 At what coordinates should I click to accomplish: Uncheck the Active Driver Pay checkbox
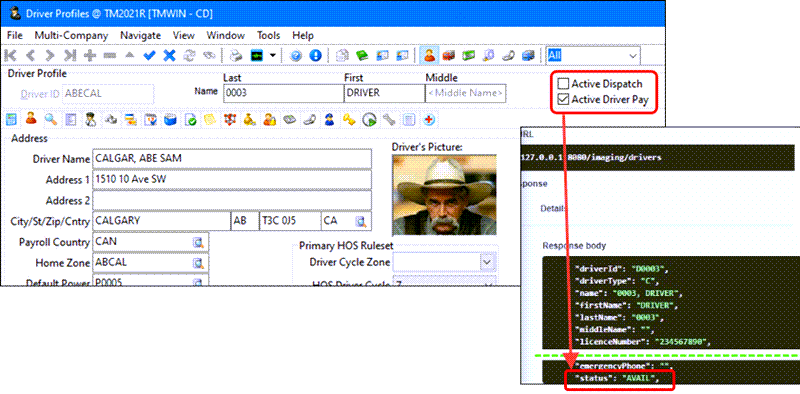pyautogui.click(x=563, y=100)
